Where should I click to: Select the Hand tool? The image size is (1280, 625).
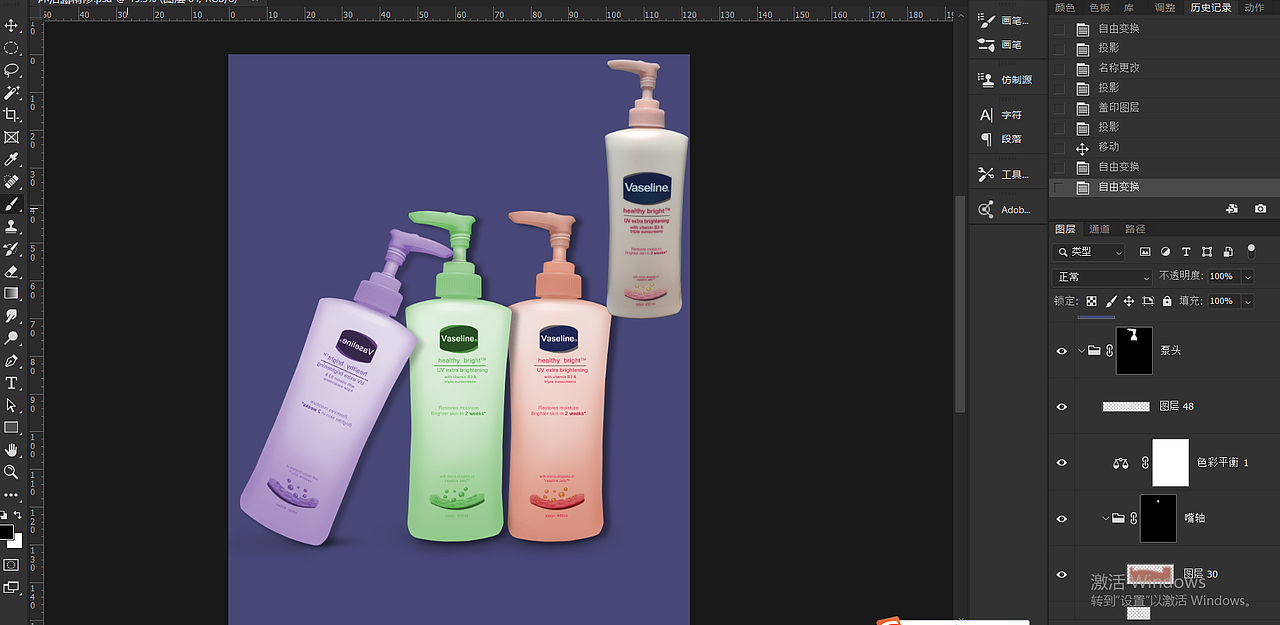[12, 450]
